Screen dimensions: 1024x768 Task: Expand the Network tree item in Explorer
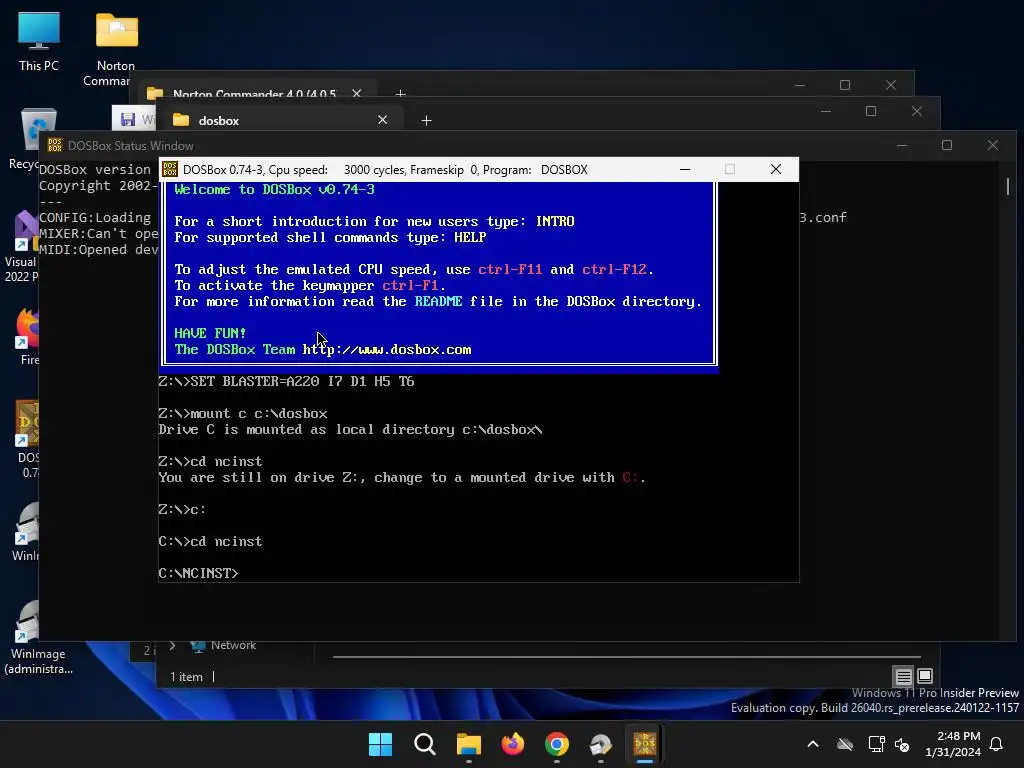172,645
